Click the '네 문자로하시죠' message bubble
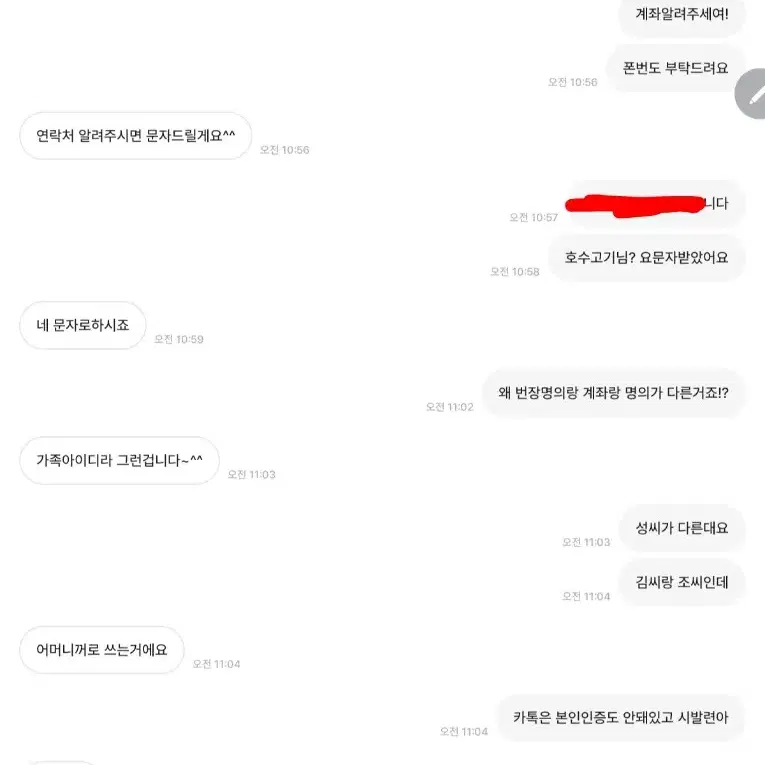765x765 pixels. [x=82, y=325]
